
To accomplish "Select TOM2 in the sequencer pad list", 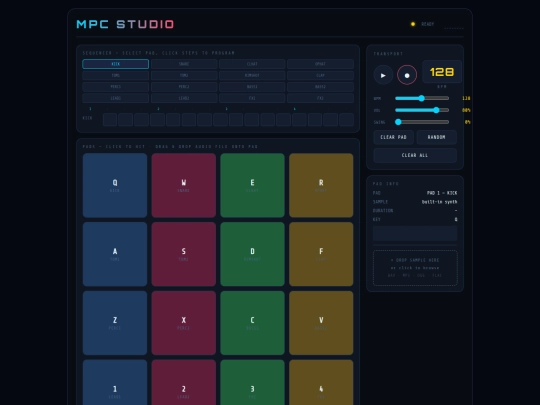I will pyautogui.click(x=184, y=75).
